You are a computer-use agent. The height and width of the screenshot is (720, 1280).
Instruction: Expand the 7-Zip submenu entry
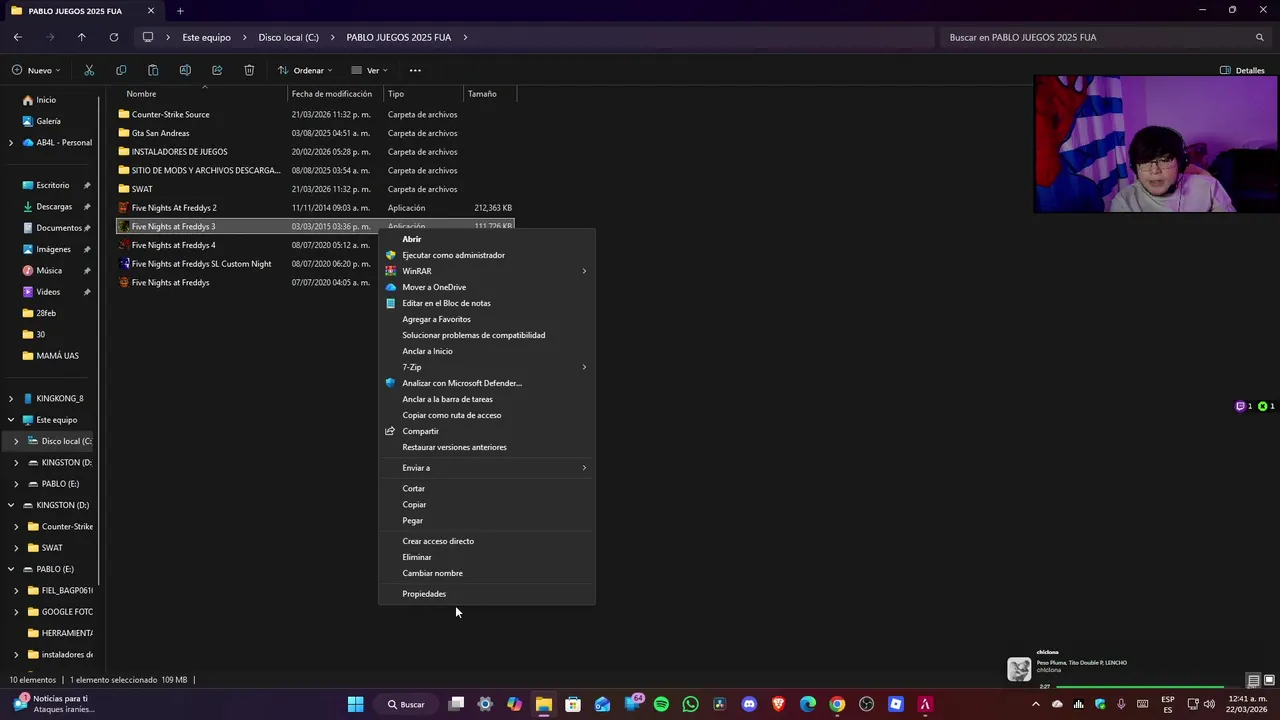pyautogui.click(x=487, y=367)
